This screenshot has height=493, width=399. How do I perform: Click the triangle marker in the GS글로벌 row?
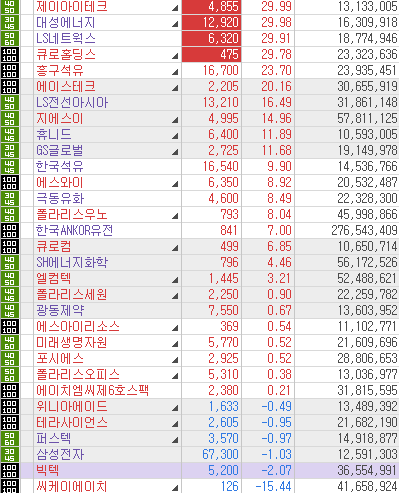click(x=175, y=152)
